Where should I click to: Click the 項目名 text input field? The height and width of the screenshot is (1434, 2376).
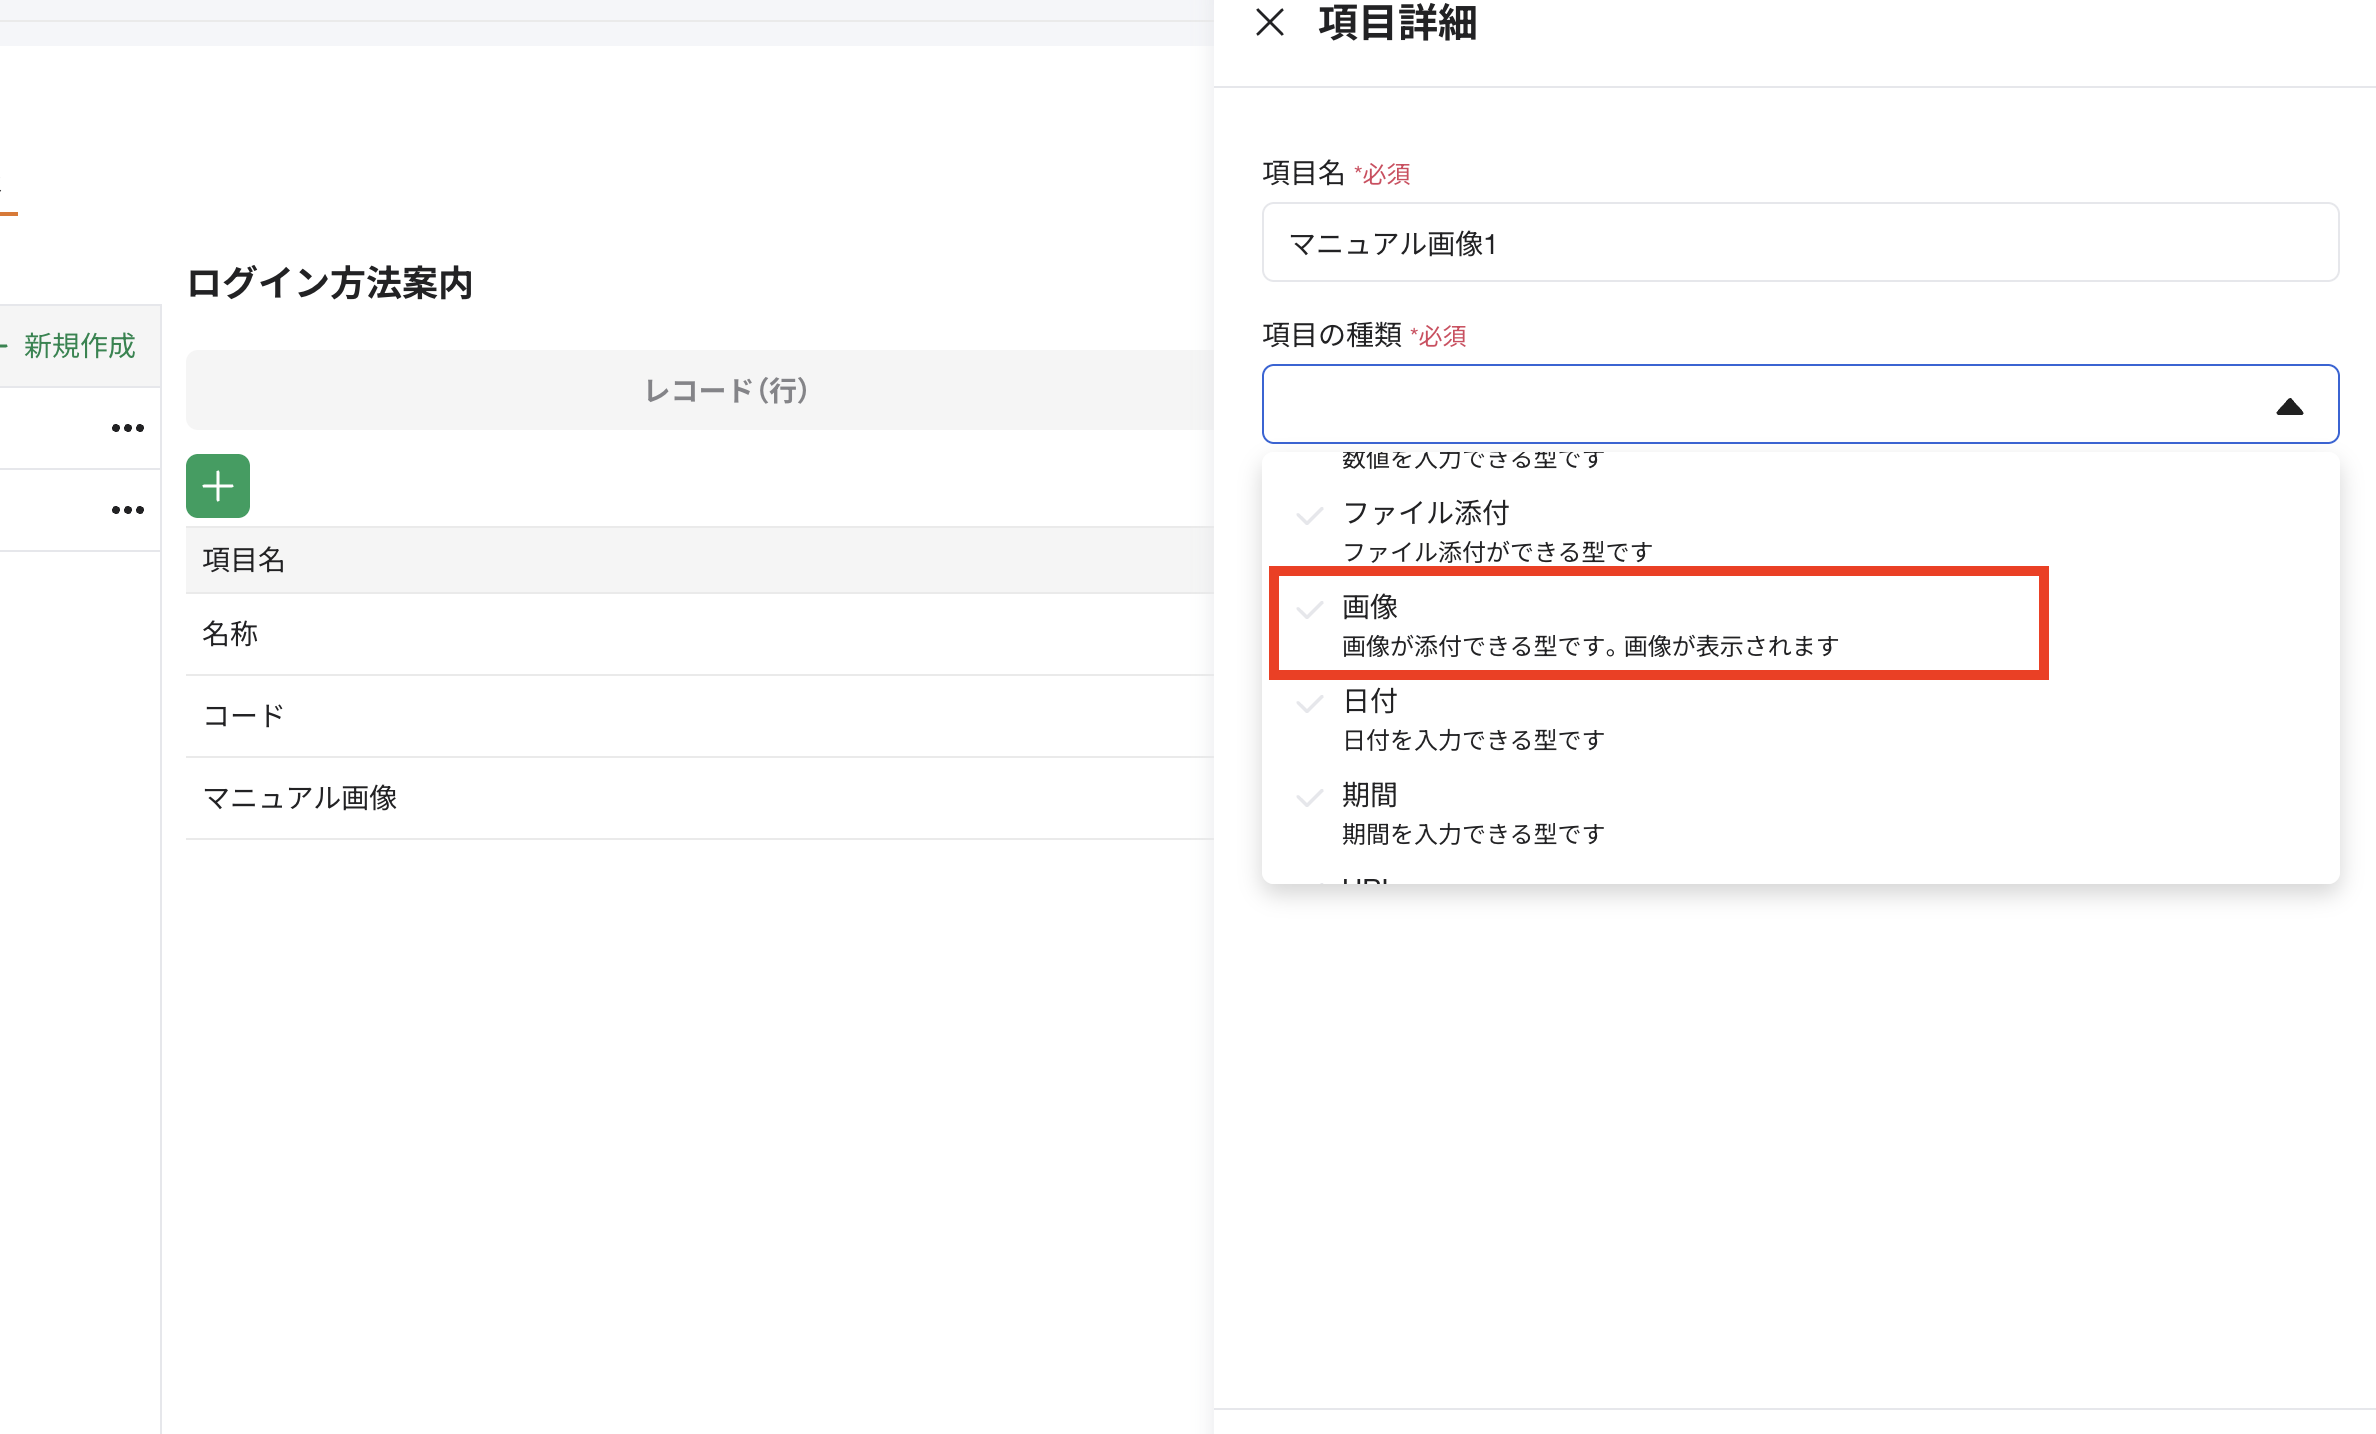click(x=1800, y=243)
